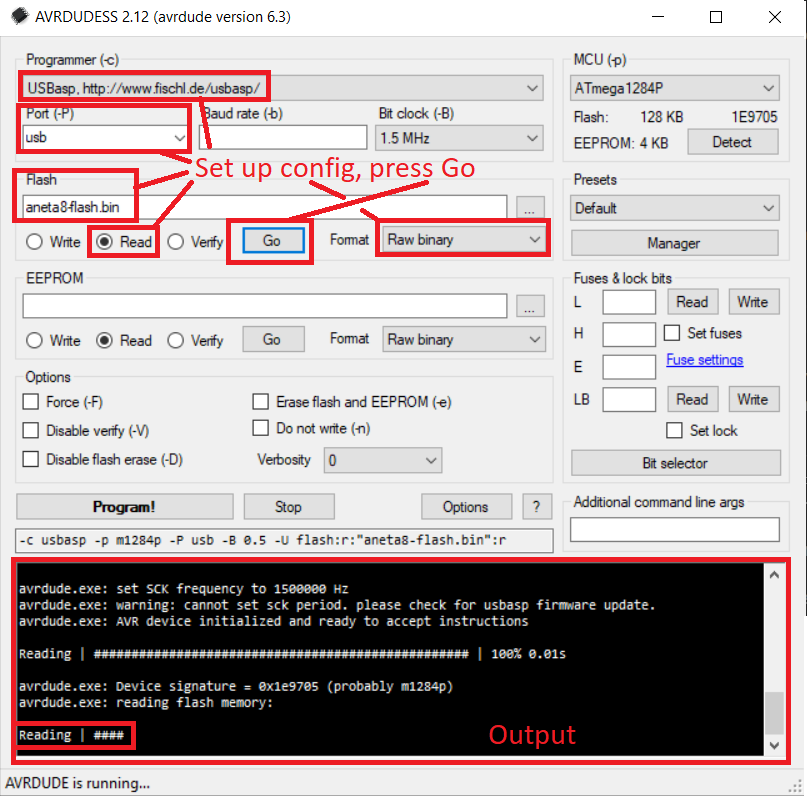Click Go to read EEPROM
The height and width of the screenshot is (796, 807).
[273, 340]
